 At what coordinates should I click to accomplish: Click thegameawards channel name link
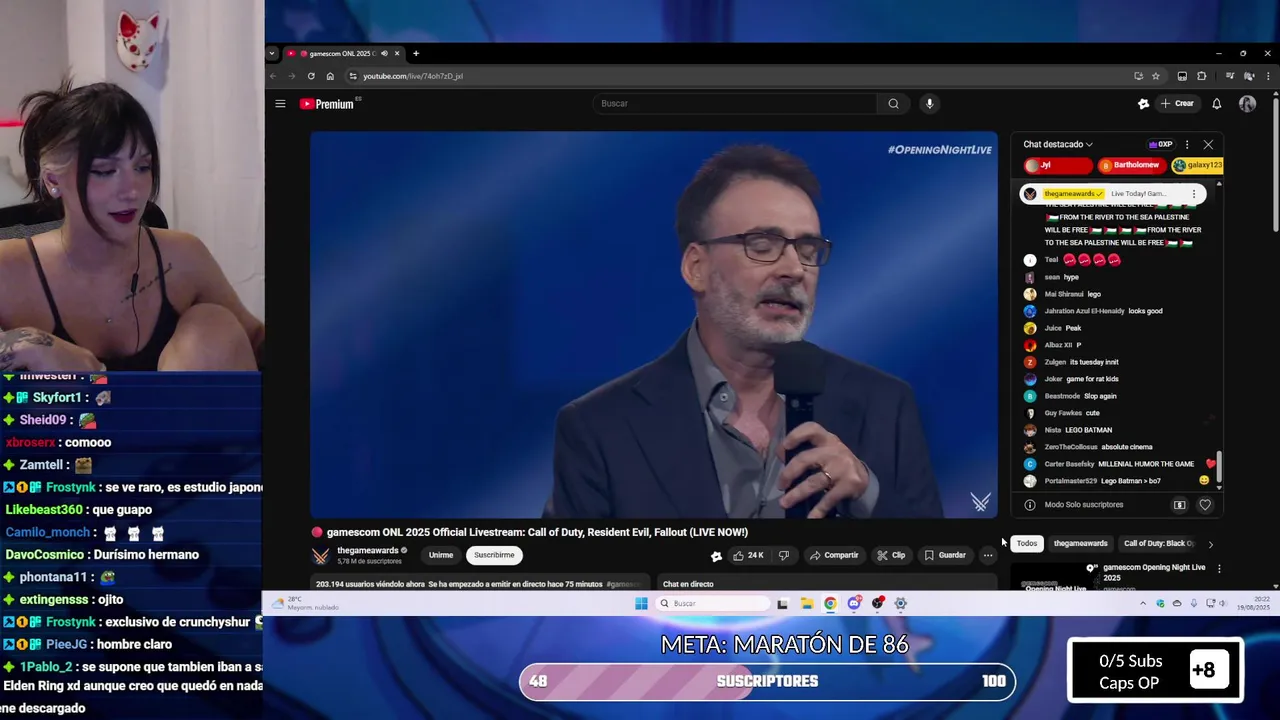(x=368, y=550)
